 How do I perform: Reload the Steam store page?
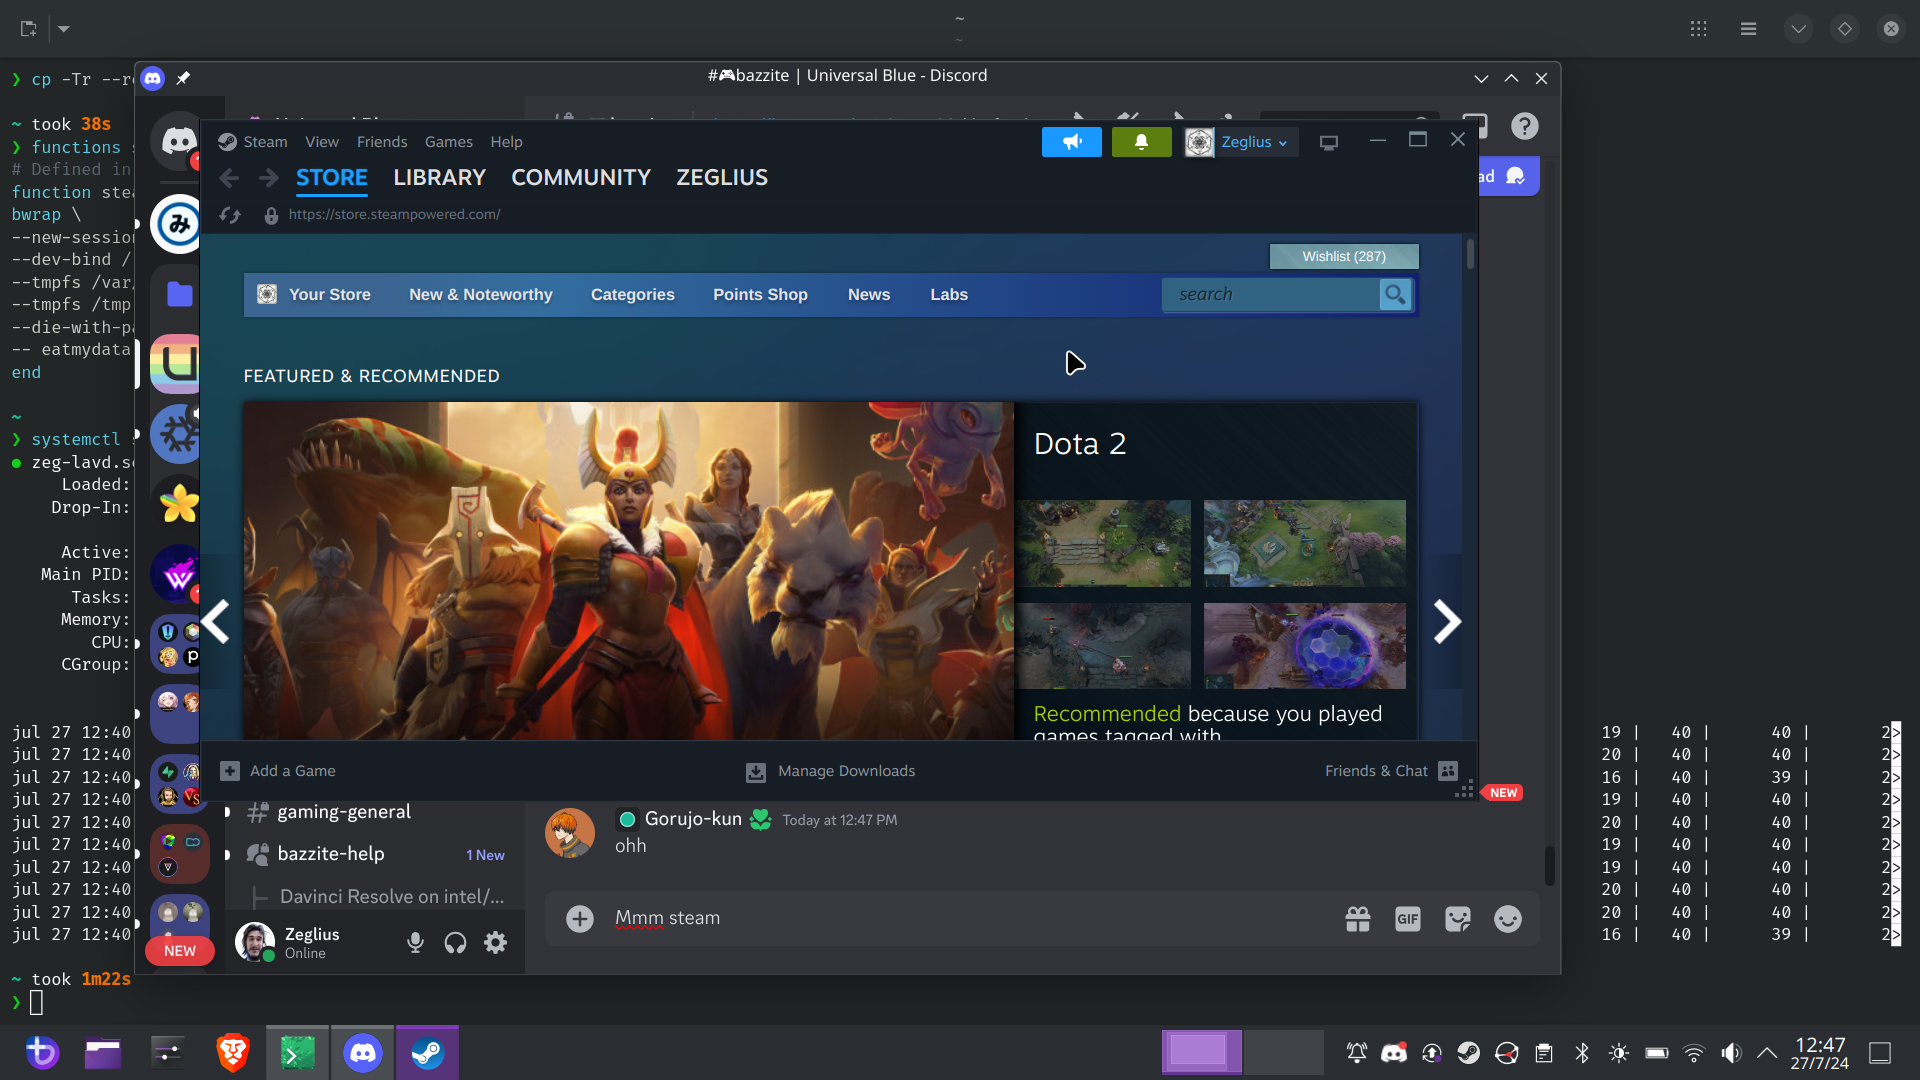230,215
